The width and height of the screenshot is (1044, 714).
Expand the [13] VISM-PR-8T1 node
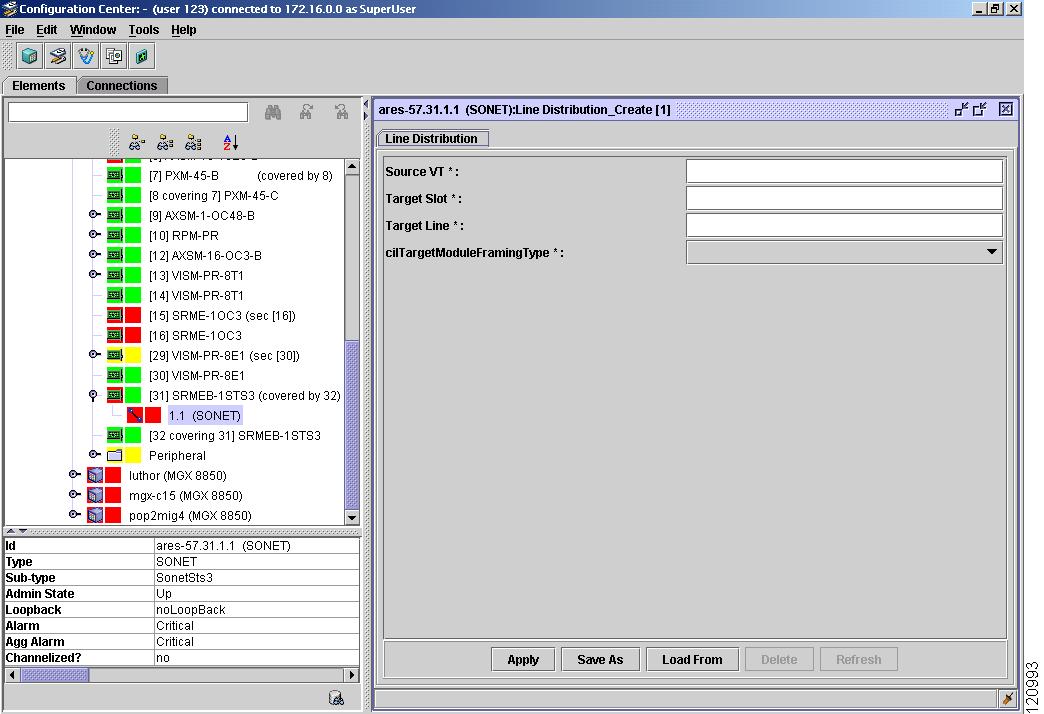tap(95, 274)
